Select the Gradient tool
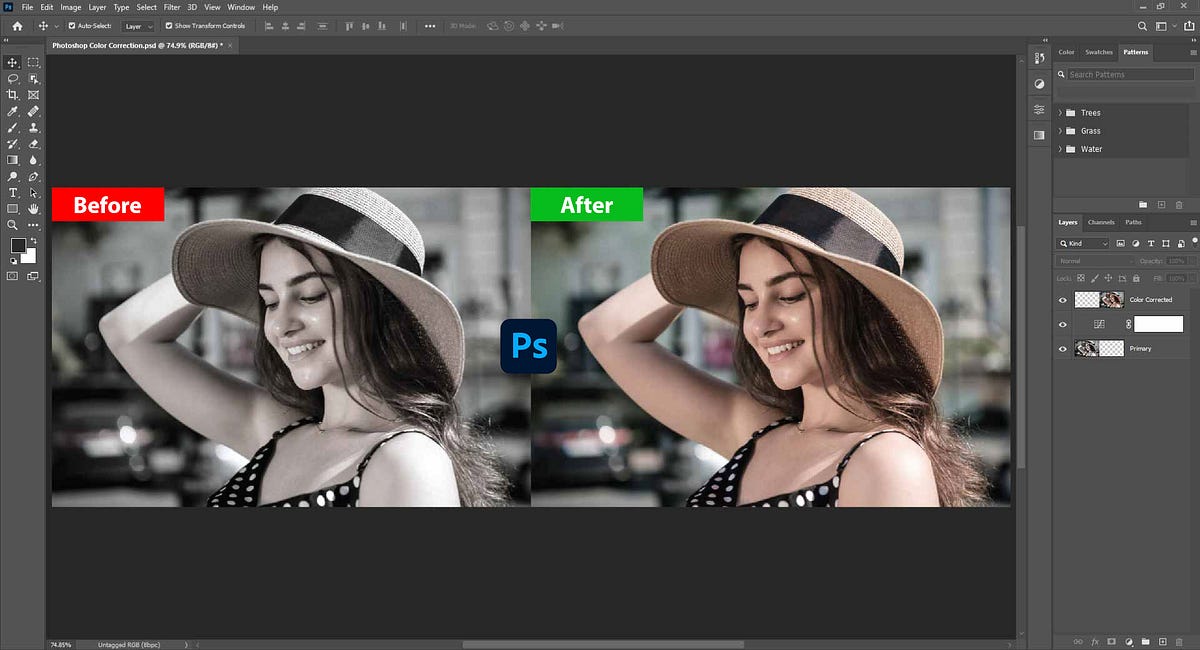 point(13,159)
